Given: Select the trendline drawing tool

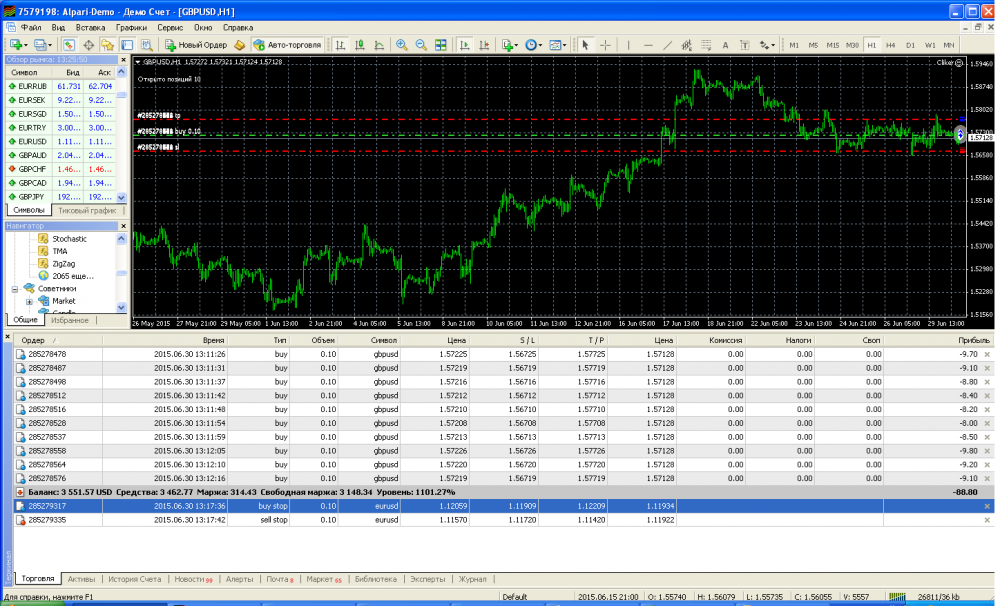Looking at the screenshot, I should pyautogui.click(x=668, y=45).
